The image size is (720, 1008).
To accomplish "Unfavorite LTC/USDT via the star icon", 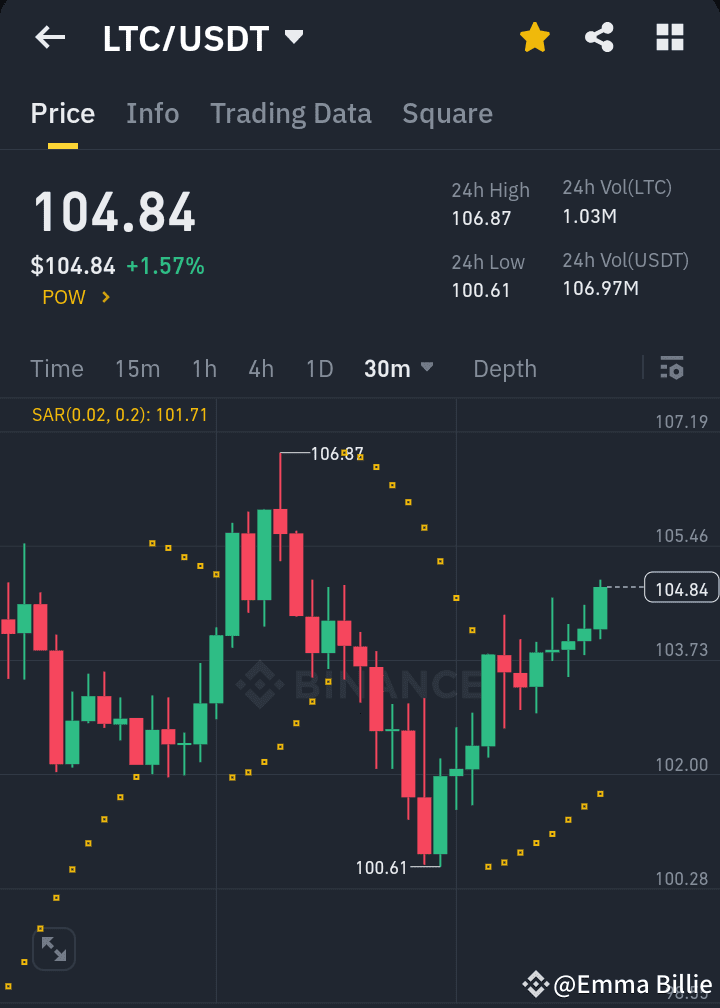I will point(535,36).
